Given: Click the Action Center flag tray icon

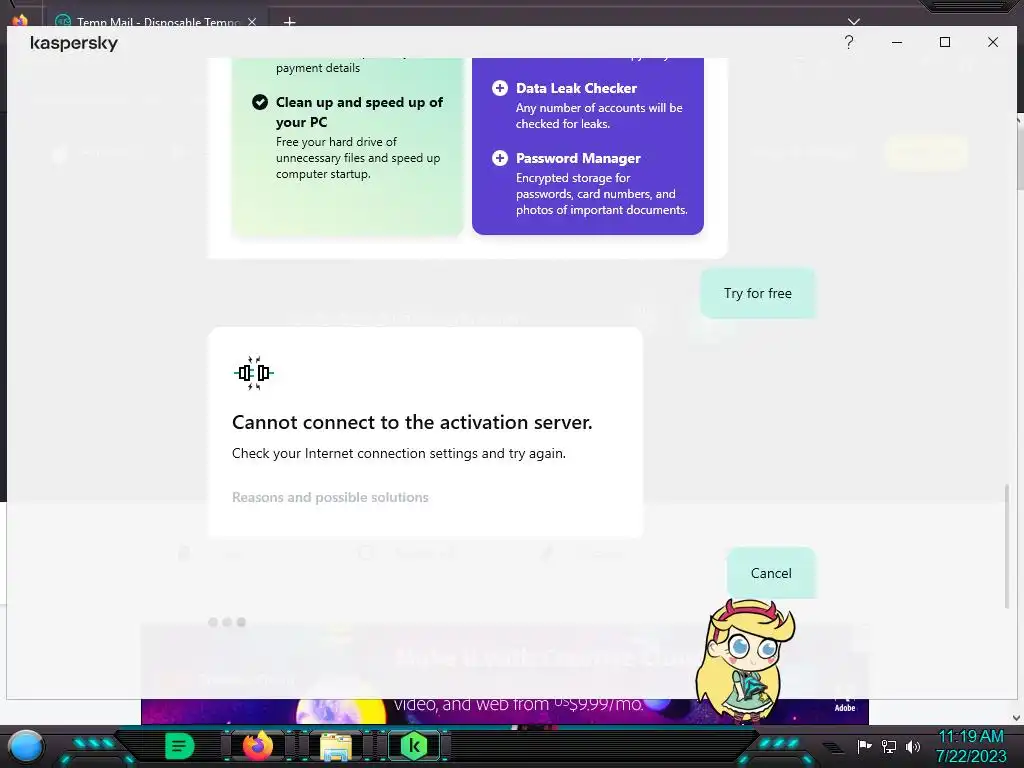Looking at the screenshot, I should 865,746.
